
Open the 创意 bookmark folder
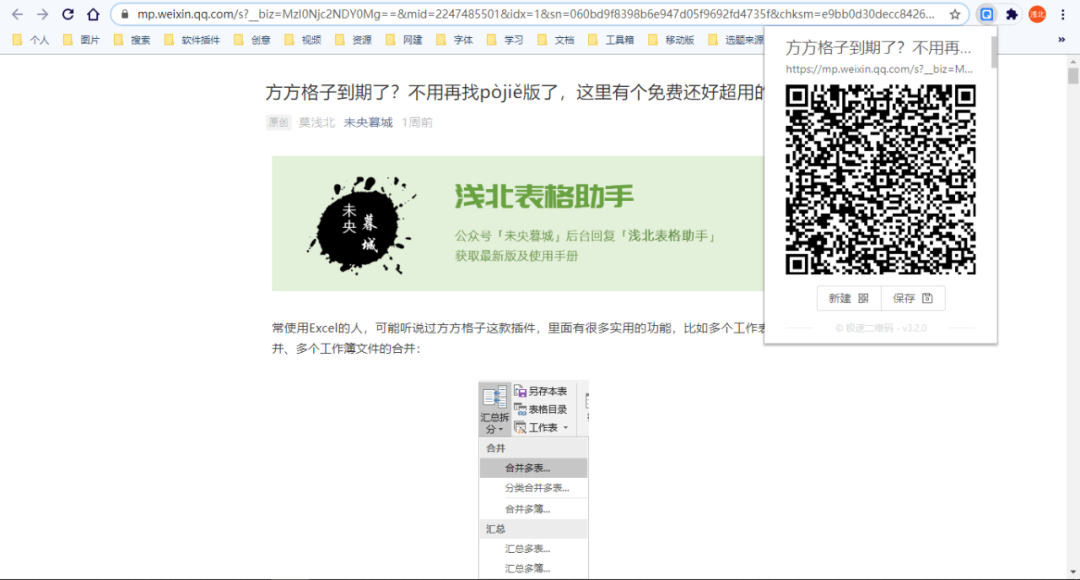click(252, 40)
